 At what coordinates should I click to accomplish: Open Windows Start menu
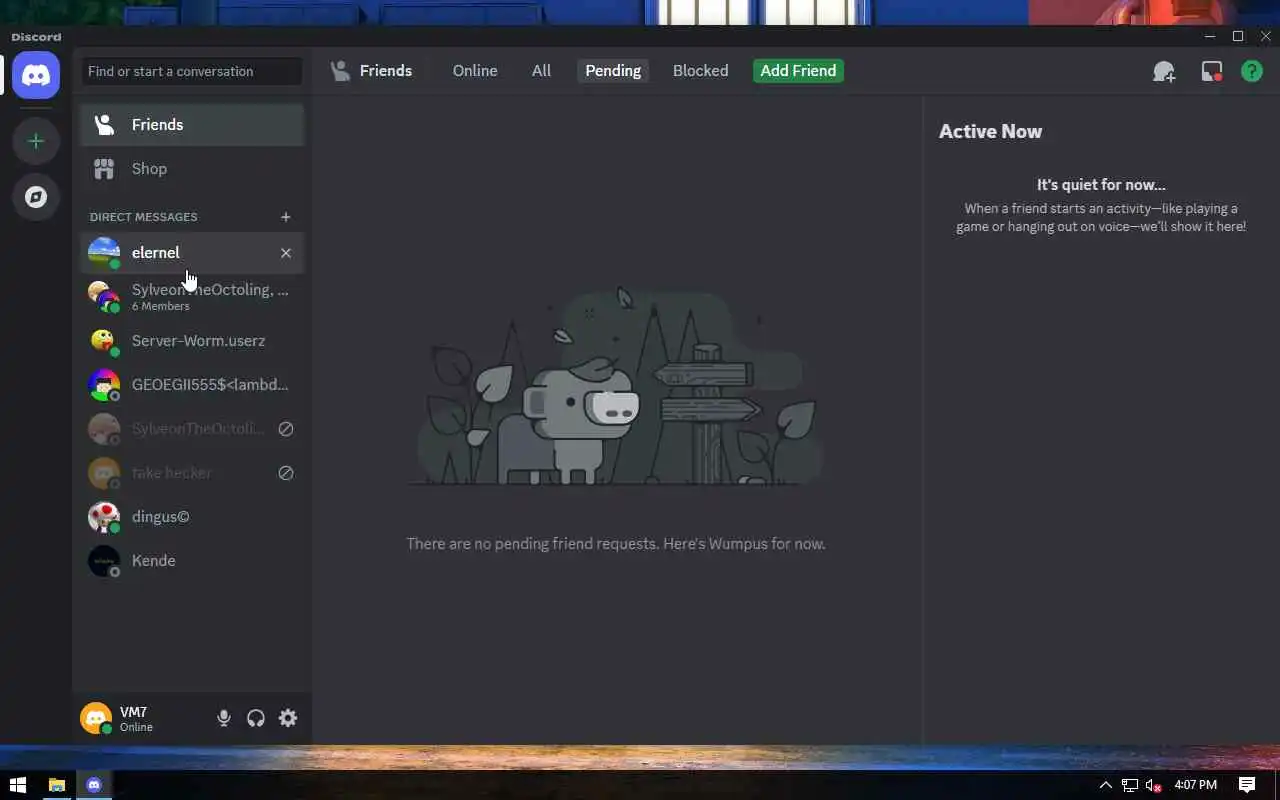[17, 785]
